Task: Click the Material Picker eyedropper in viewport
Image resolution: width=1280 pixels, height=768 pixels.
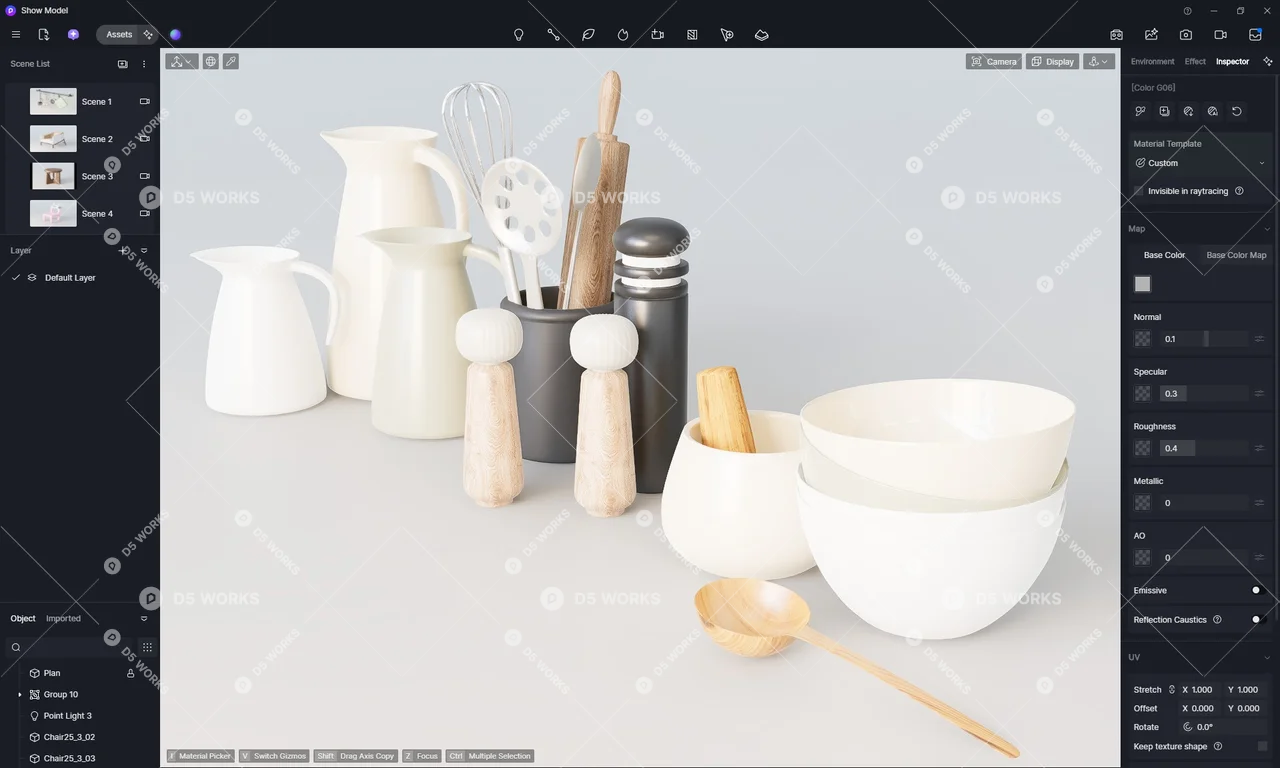Action: pos(231,62)
